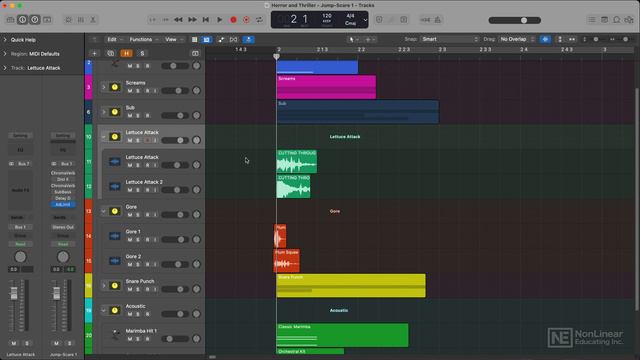This screenshot has width=640, height=360.
Task: Toggle the Quick Help button in control bar
Action: click(35, 20)
